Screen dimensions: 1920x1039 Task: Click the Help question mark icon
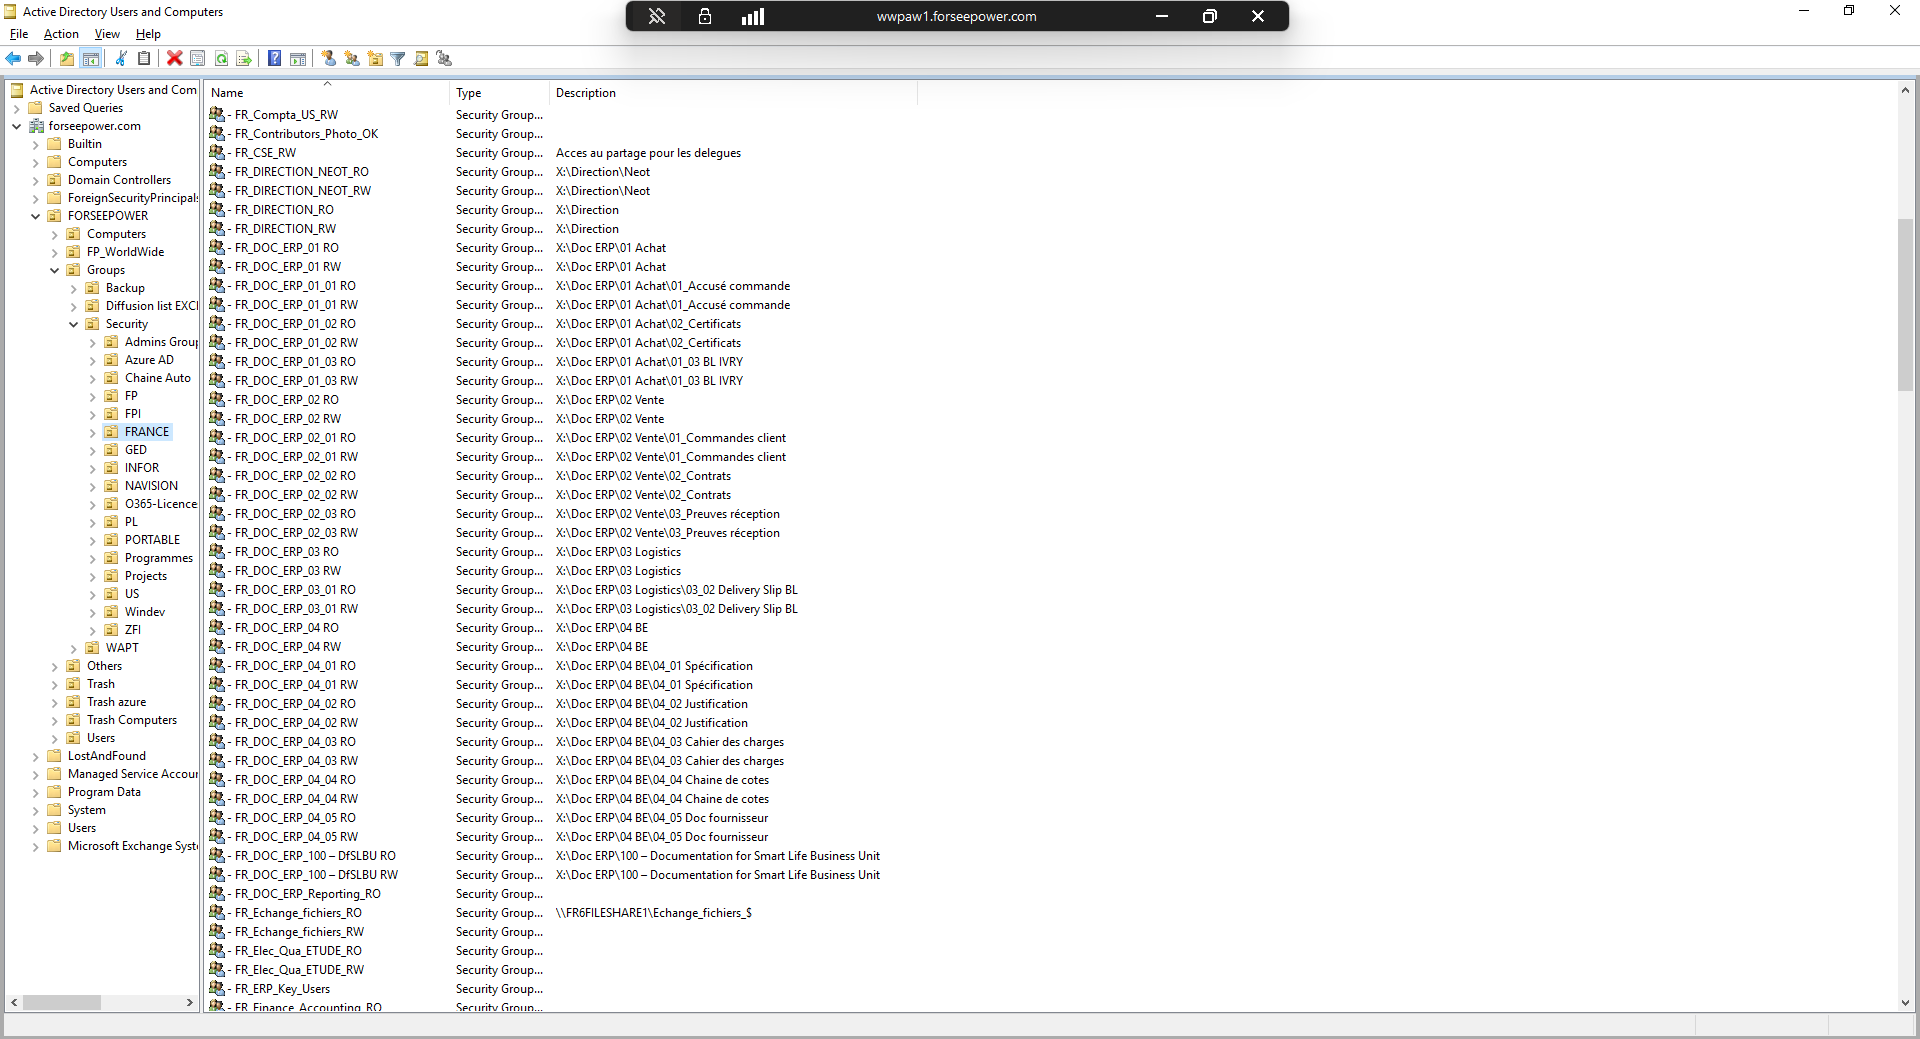pos(274,59)
